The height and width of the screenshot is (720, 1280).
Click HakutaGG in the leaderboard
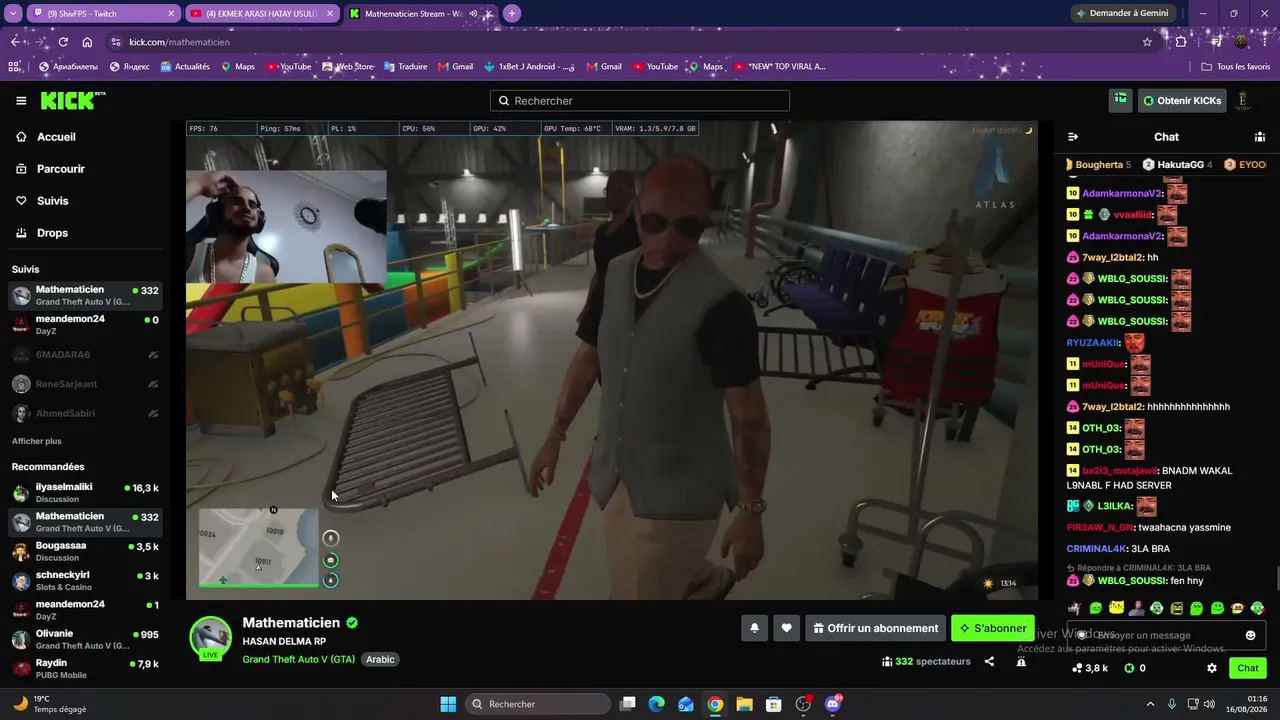1177,165
